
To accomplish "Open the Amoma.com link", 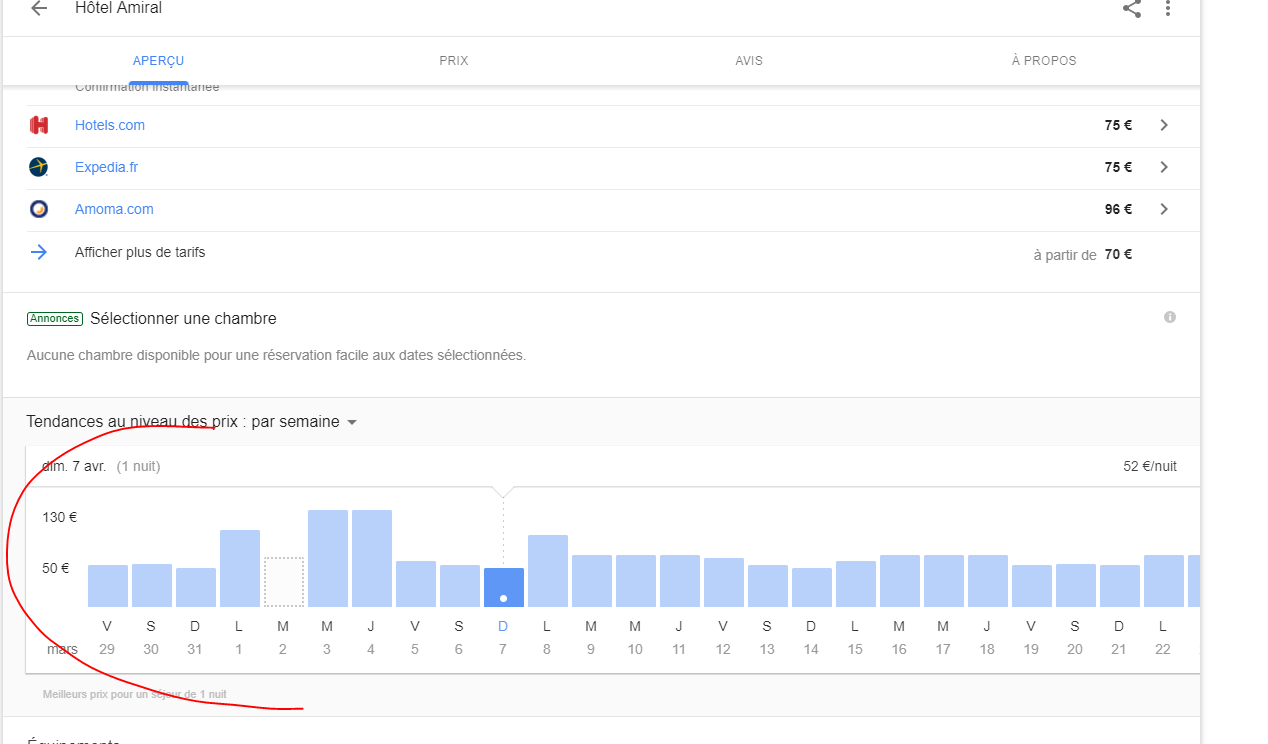I will click(x=114, y=209).
